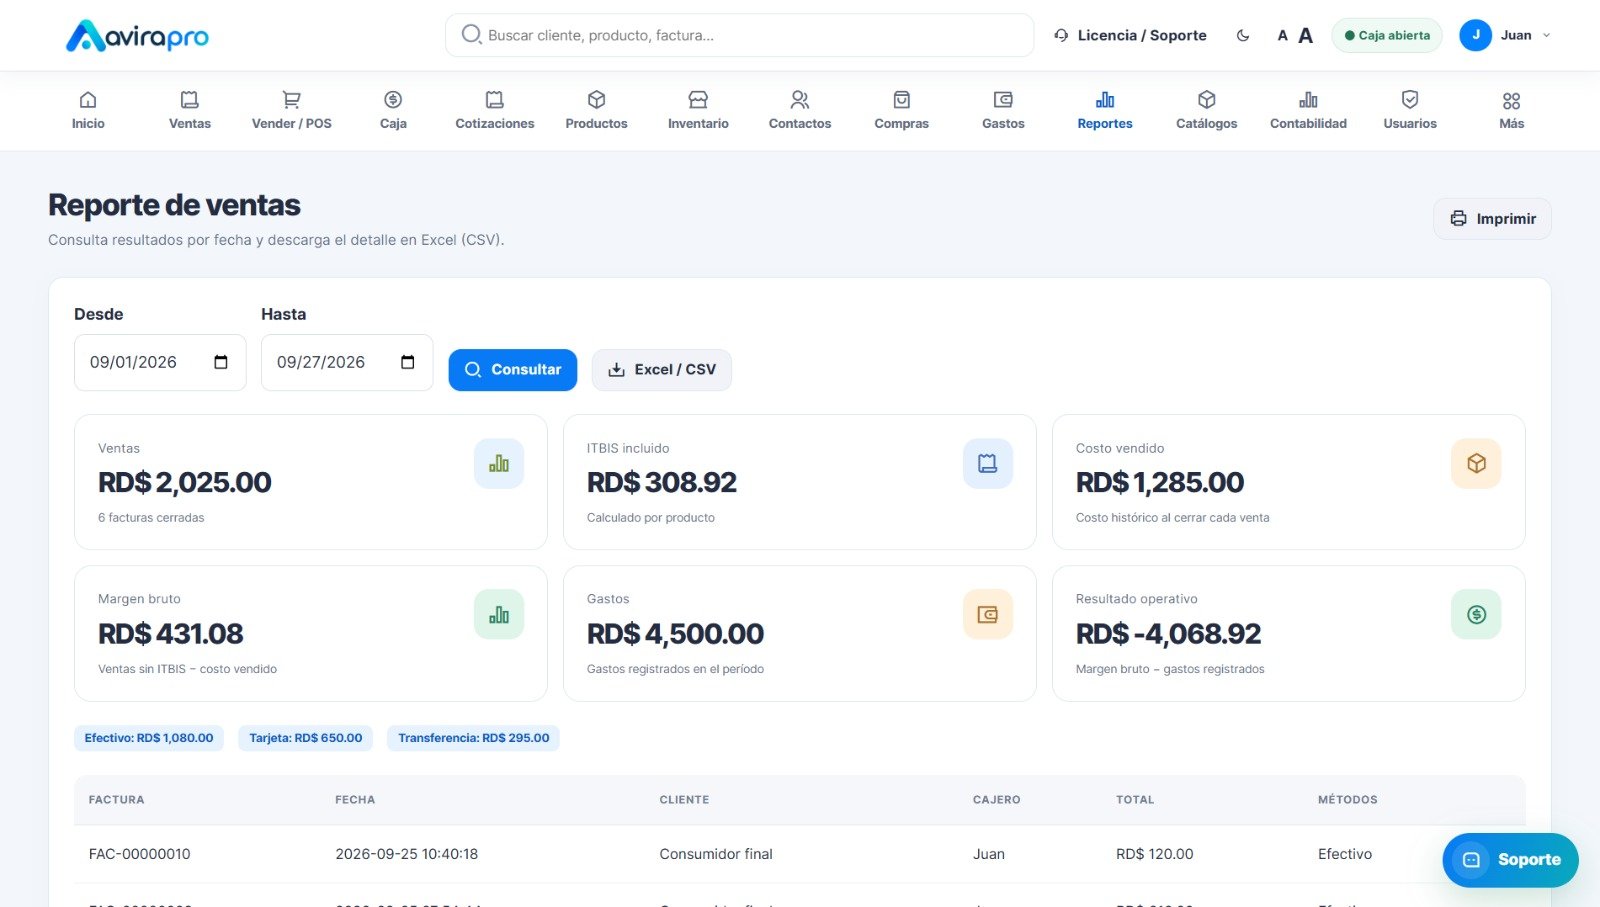
Task: Click the Tarjeta: RD$ 650.00 chip
Action: tap(306, 738)
